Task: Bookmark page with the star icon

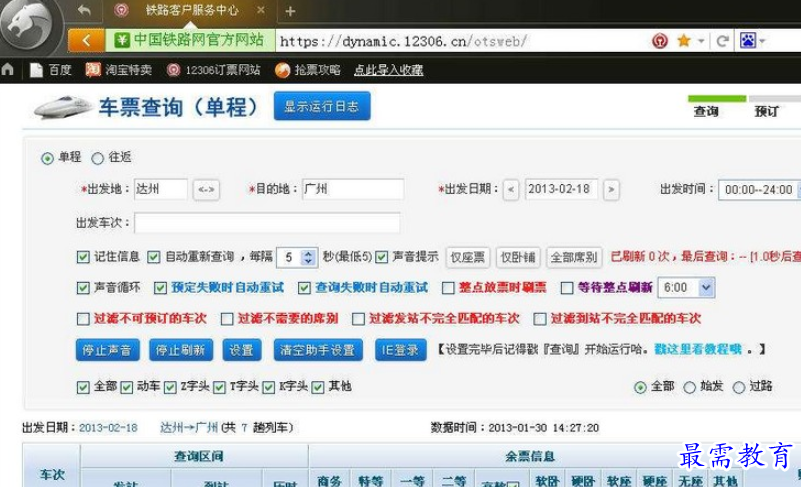Action: point(684,40)
